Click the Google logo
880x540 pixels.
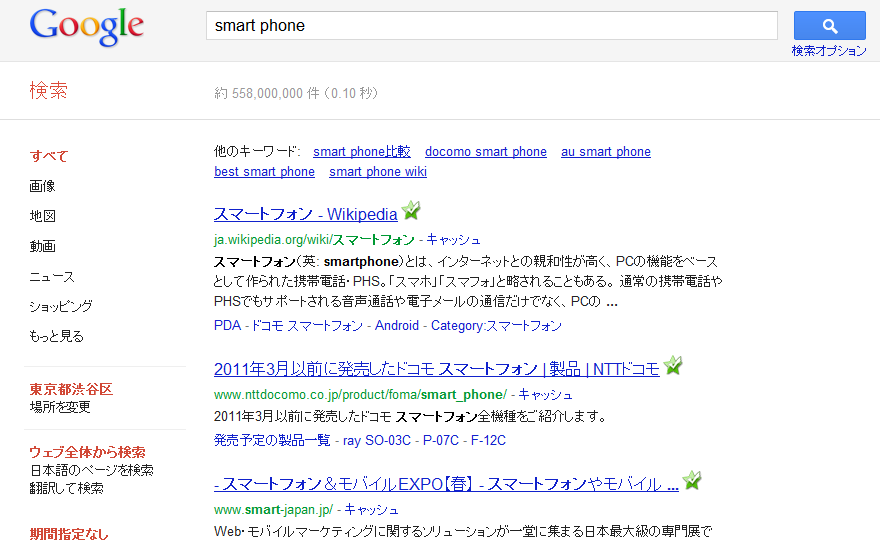tap(87, 28)
